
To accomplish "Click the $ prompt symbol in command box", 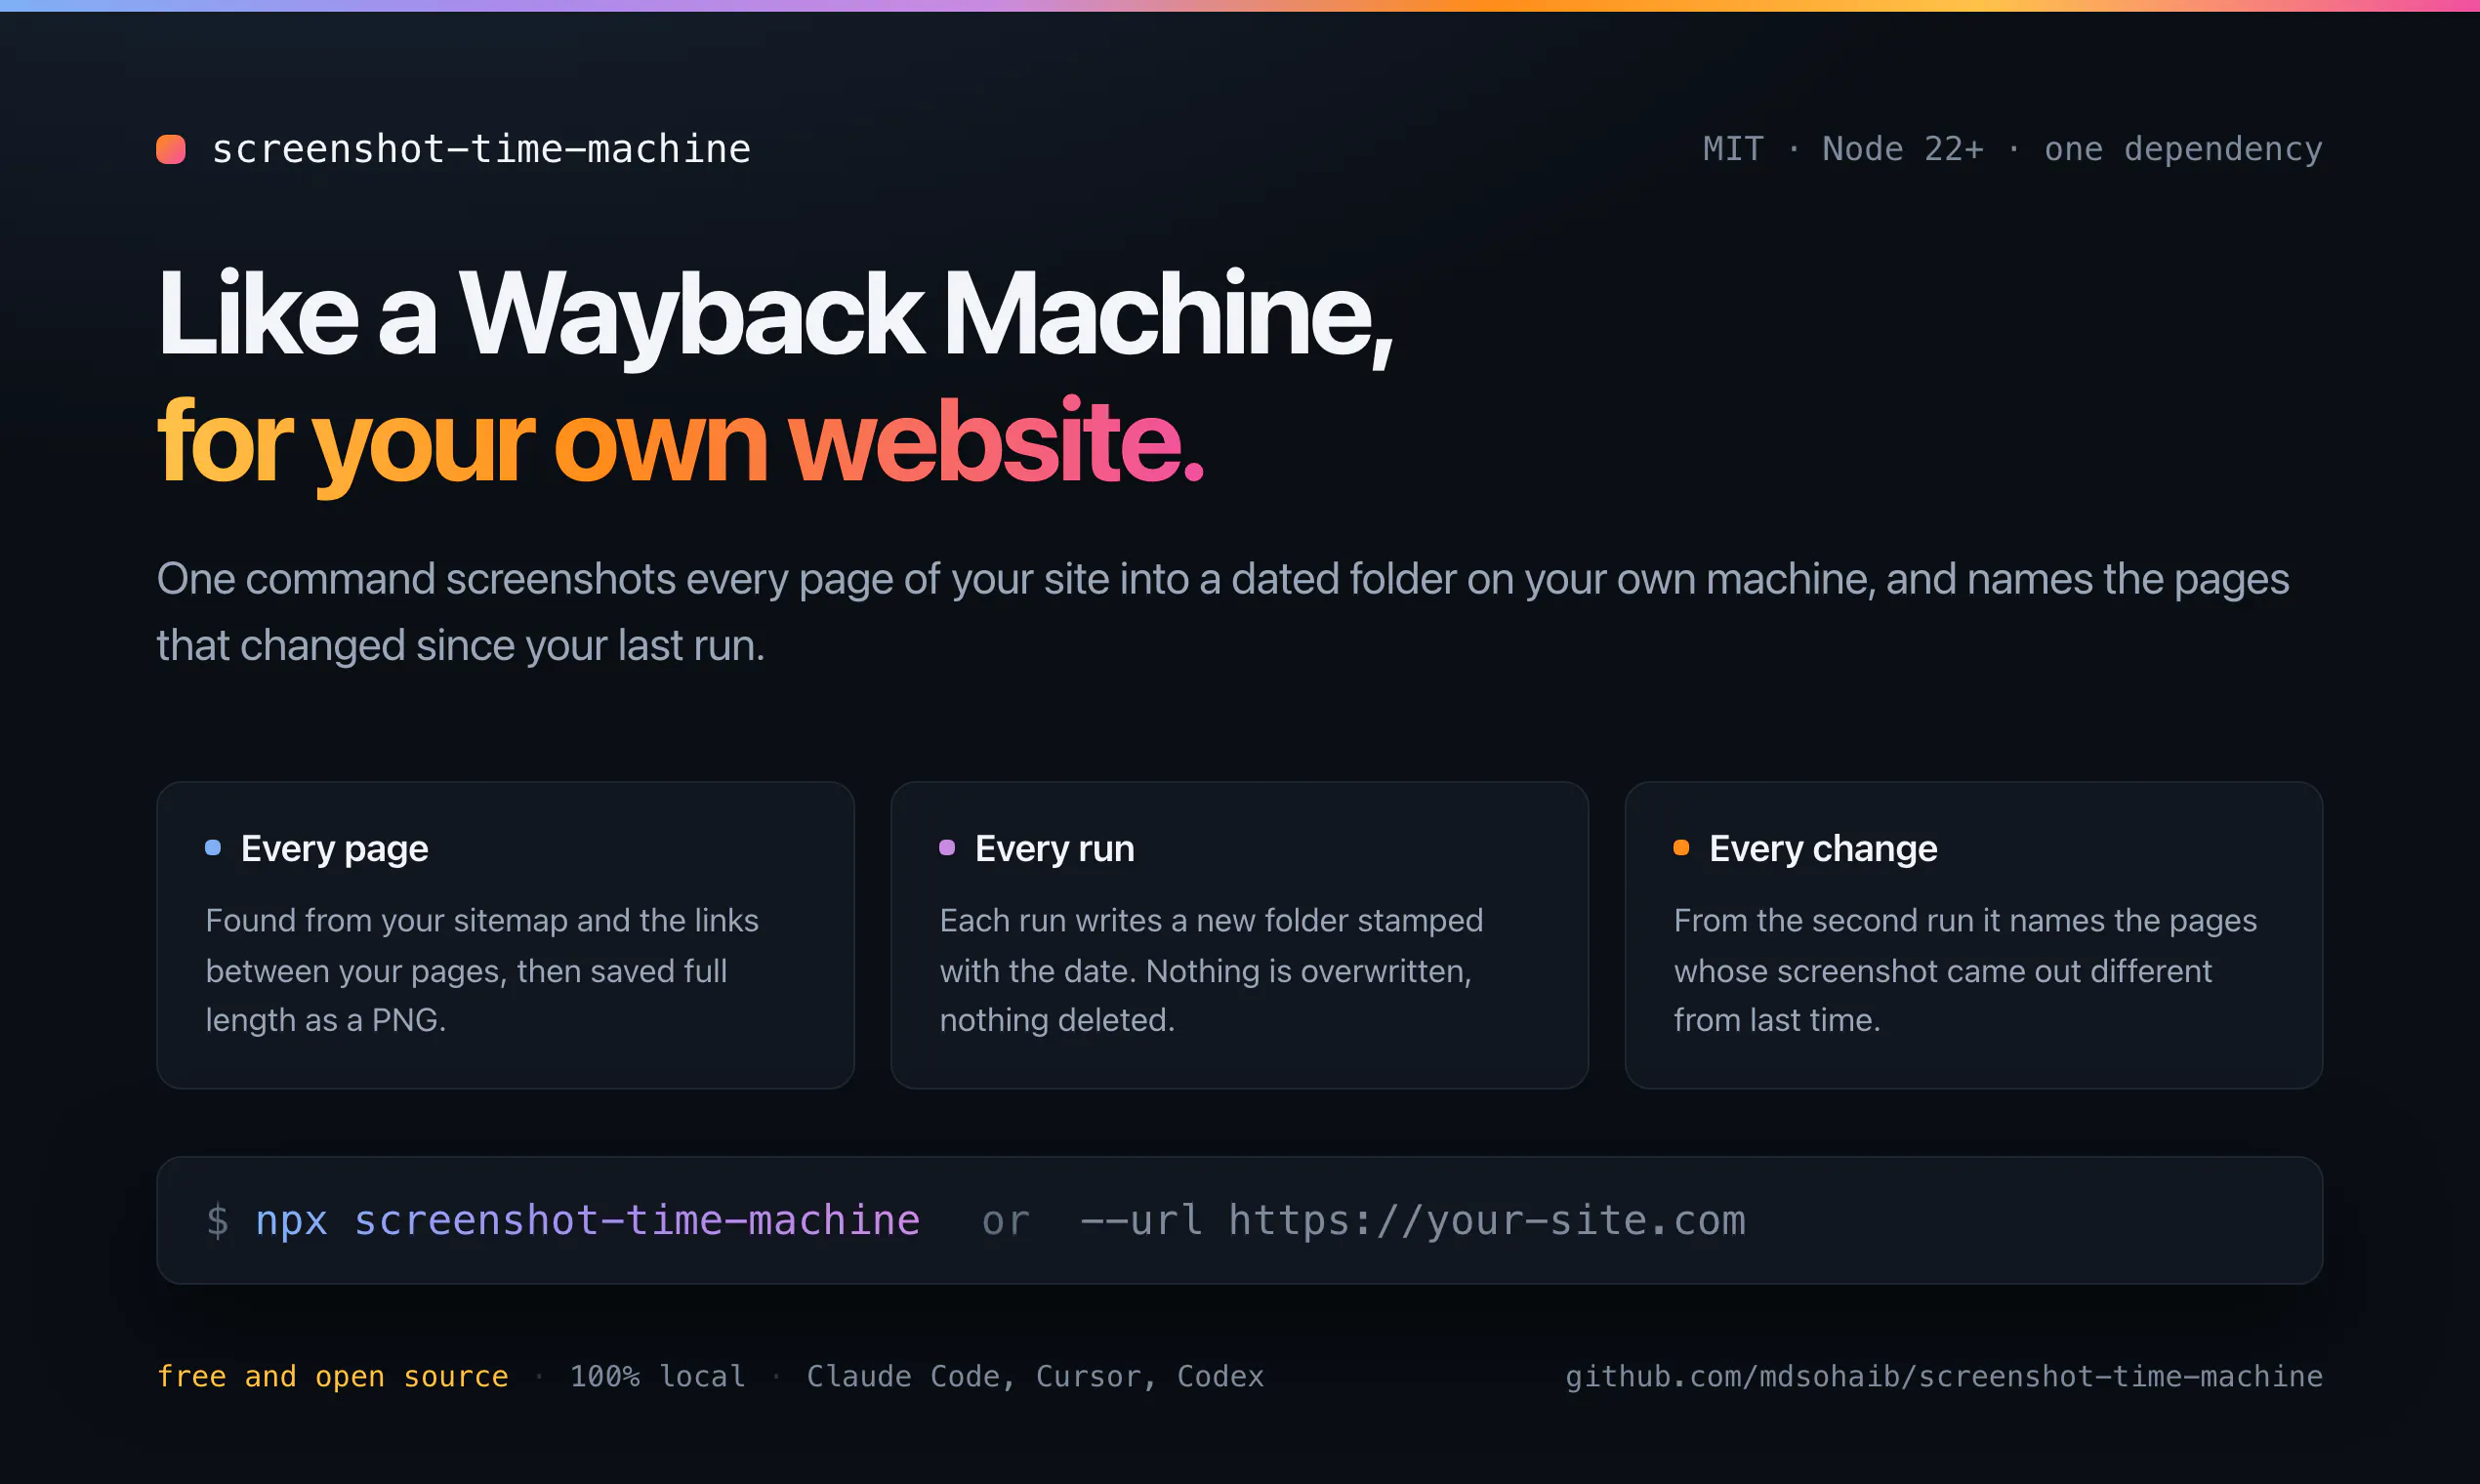I will 217,1221.
